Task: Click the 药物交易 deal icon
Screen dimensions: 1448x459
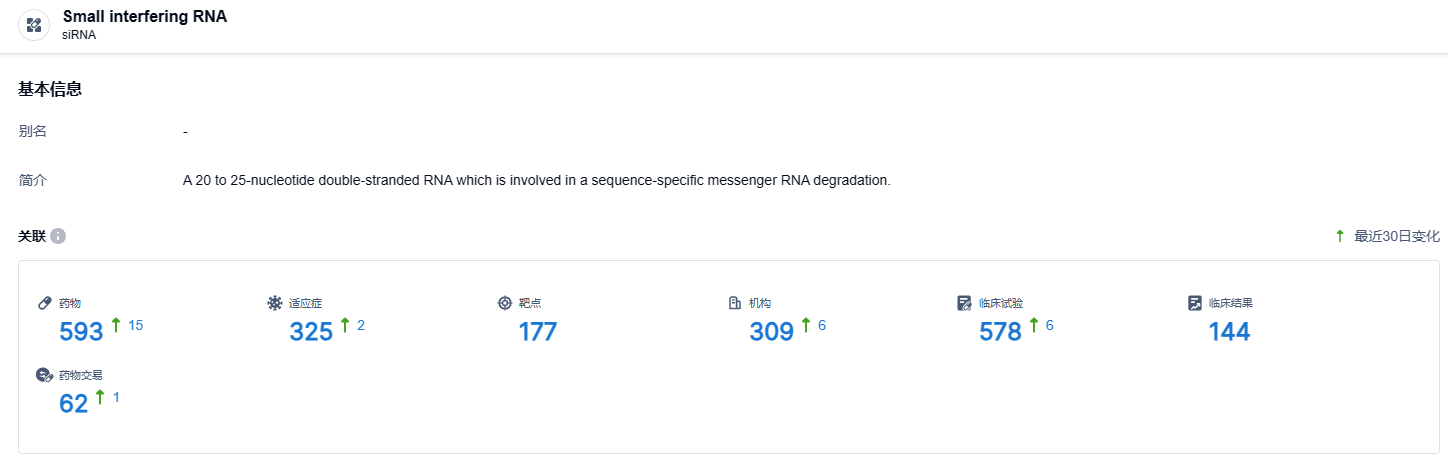Action: [44, 375]
